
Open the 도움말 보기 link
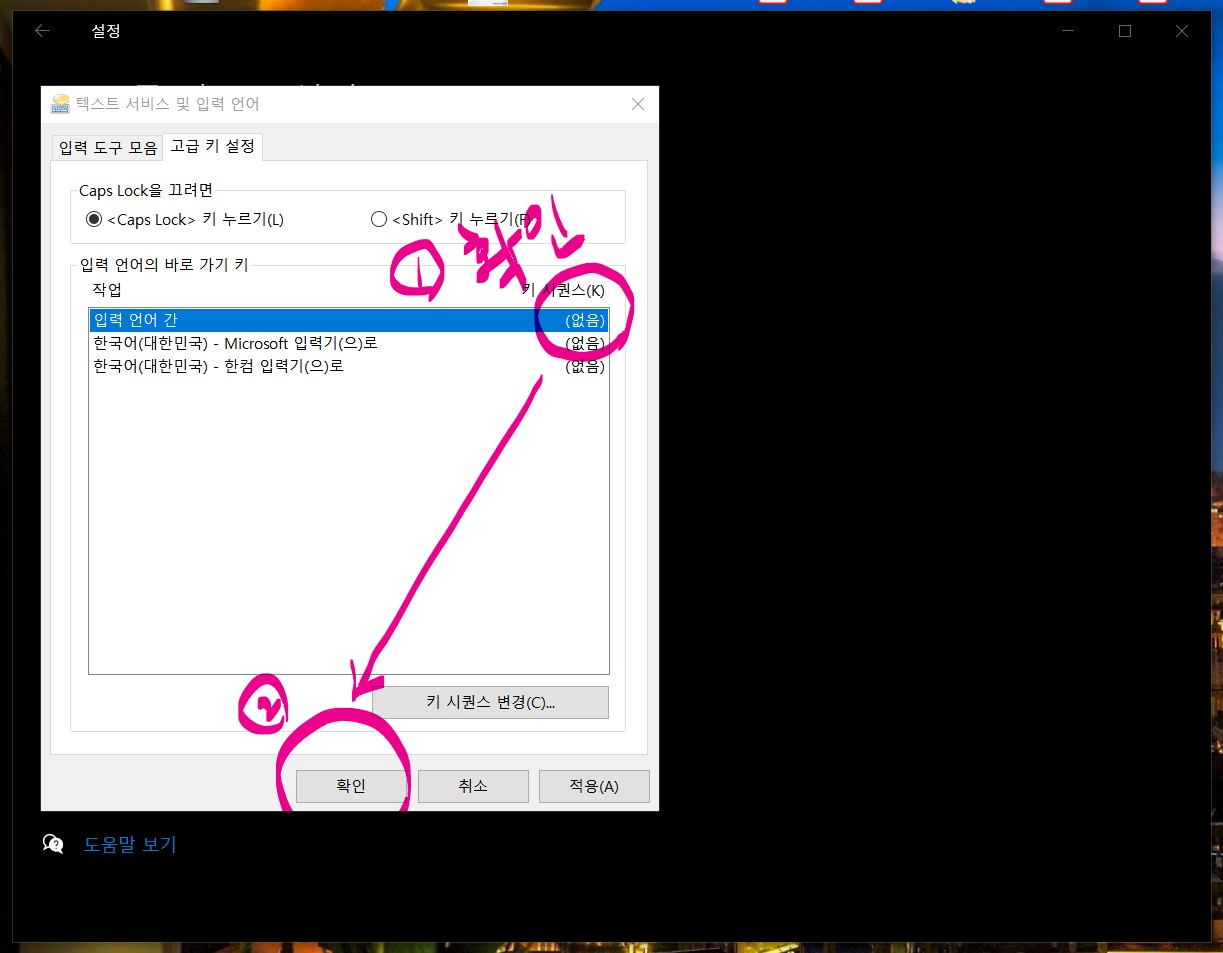pyautogui.click(x=130, y=844)
